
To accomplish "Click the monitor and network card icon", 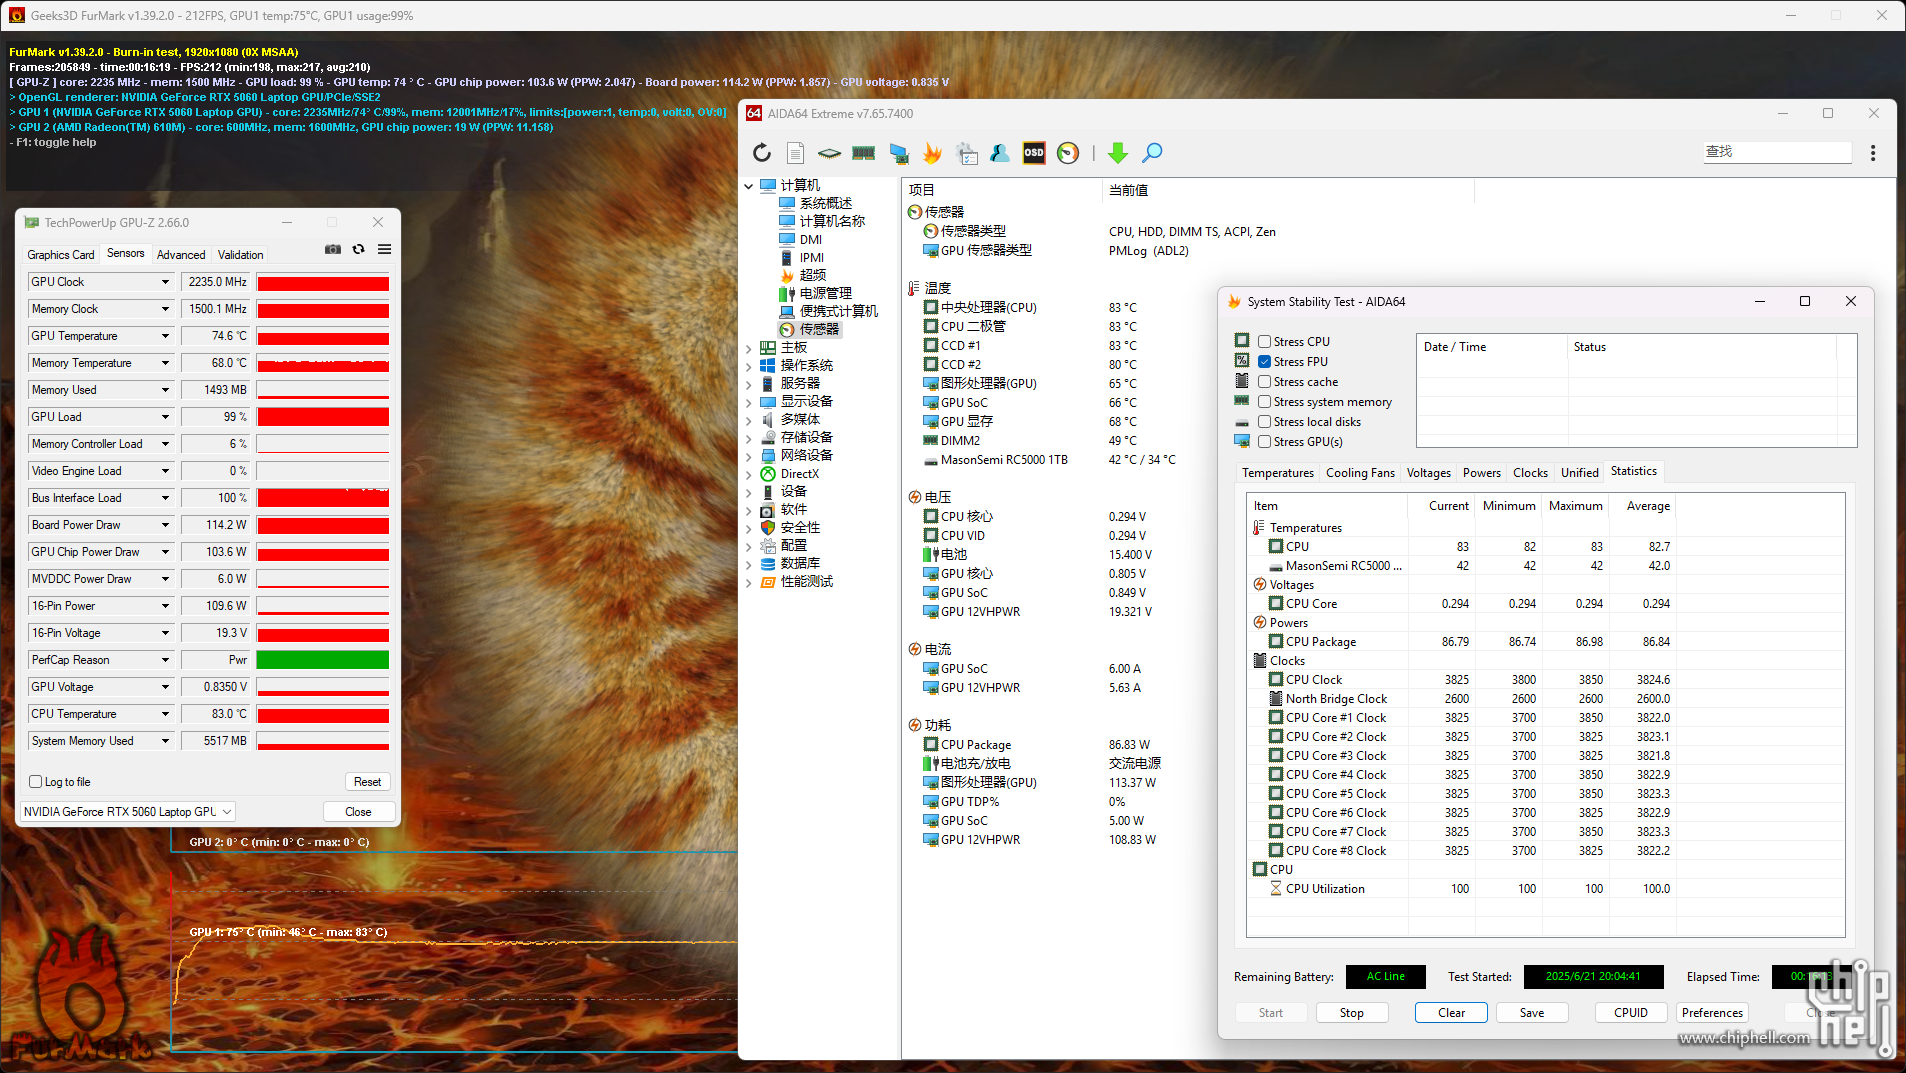I will pyautogui.click(x=899, y=153).
